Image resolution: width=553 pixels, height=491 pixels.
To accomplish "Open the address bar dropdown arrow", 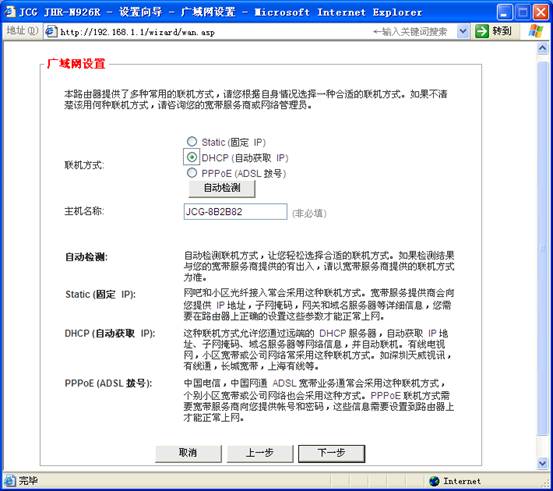I will click(463, 32).
